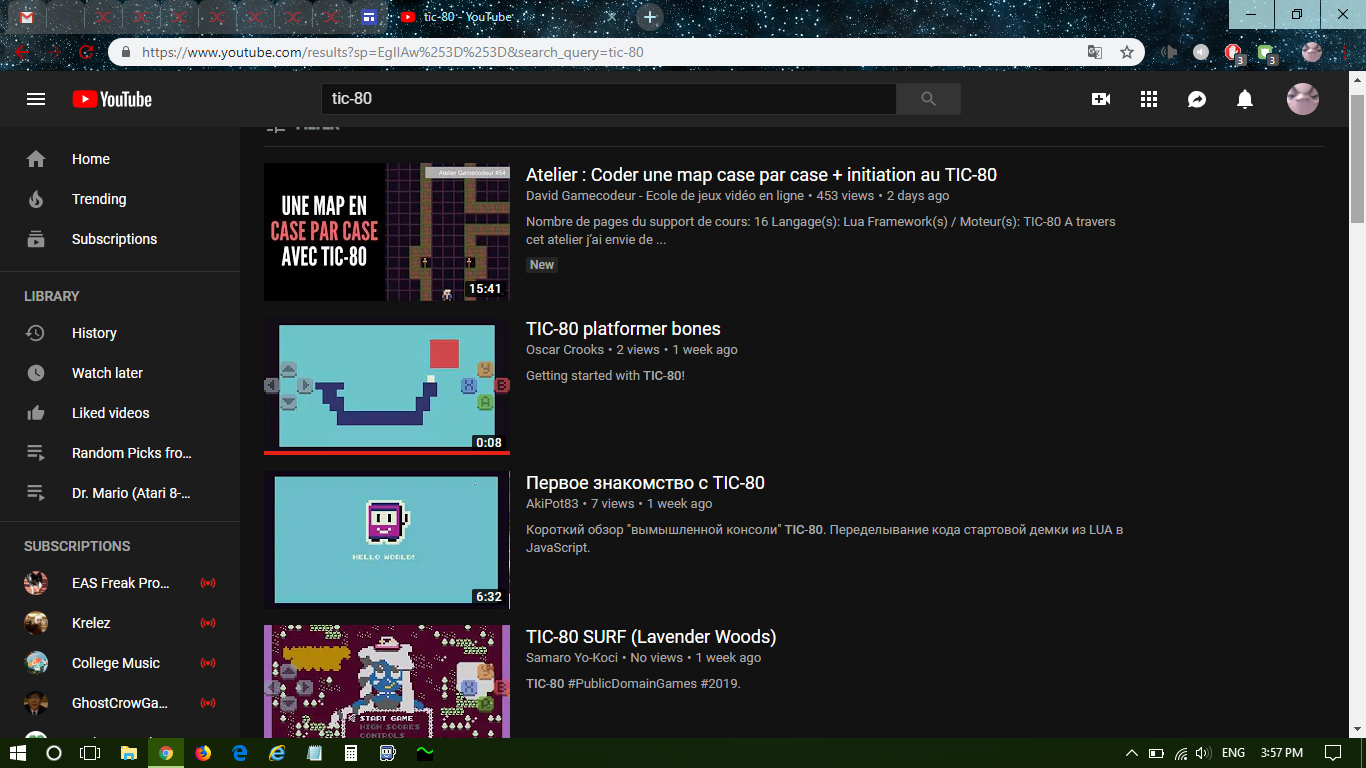Click the TIC-80 SURF video thumbnail
Image resolution: width=1366 pixels, height=768 pixels.
[x=387, y=682]
